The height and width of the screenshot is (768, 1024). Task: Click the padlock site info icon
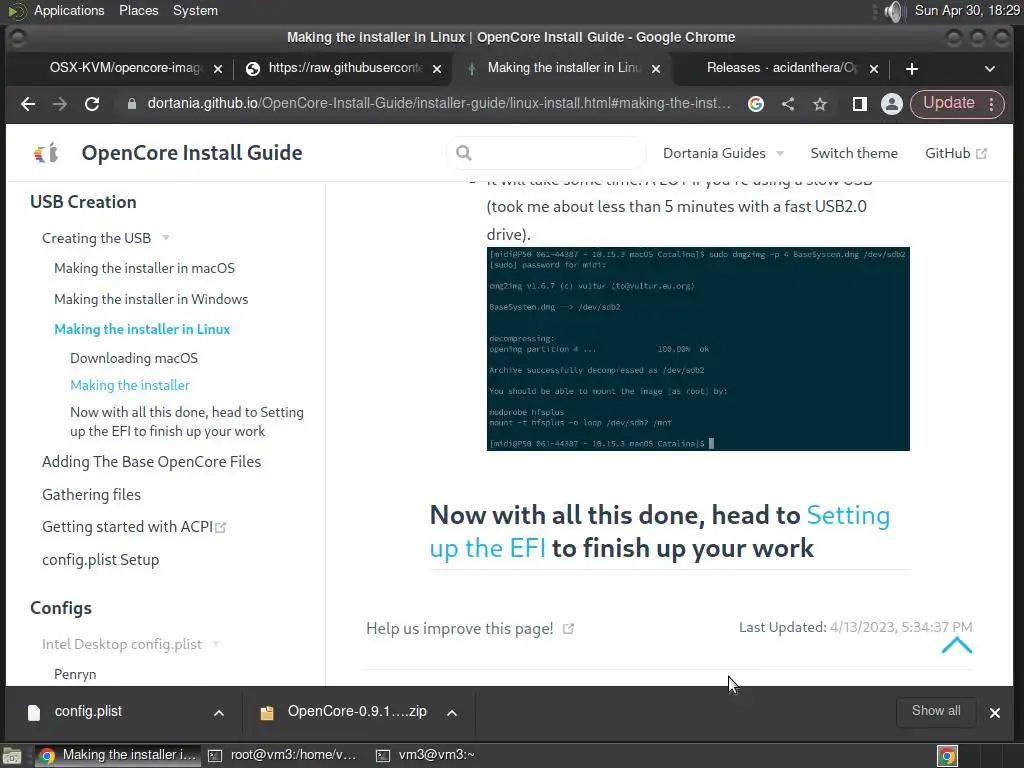132,104
